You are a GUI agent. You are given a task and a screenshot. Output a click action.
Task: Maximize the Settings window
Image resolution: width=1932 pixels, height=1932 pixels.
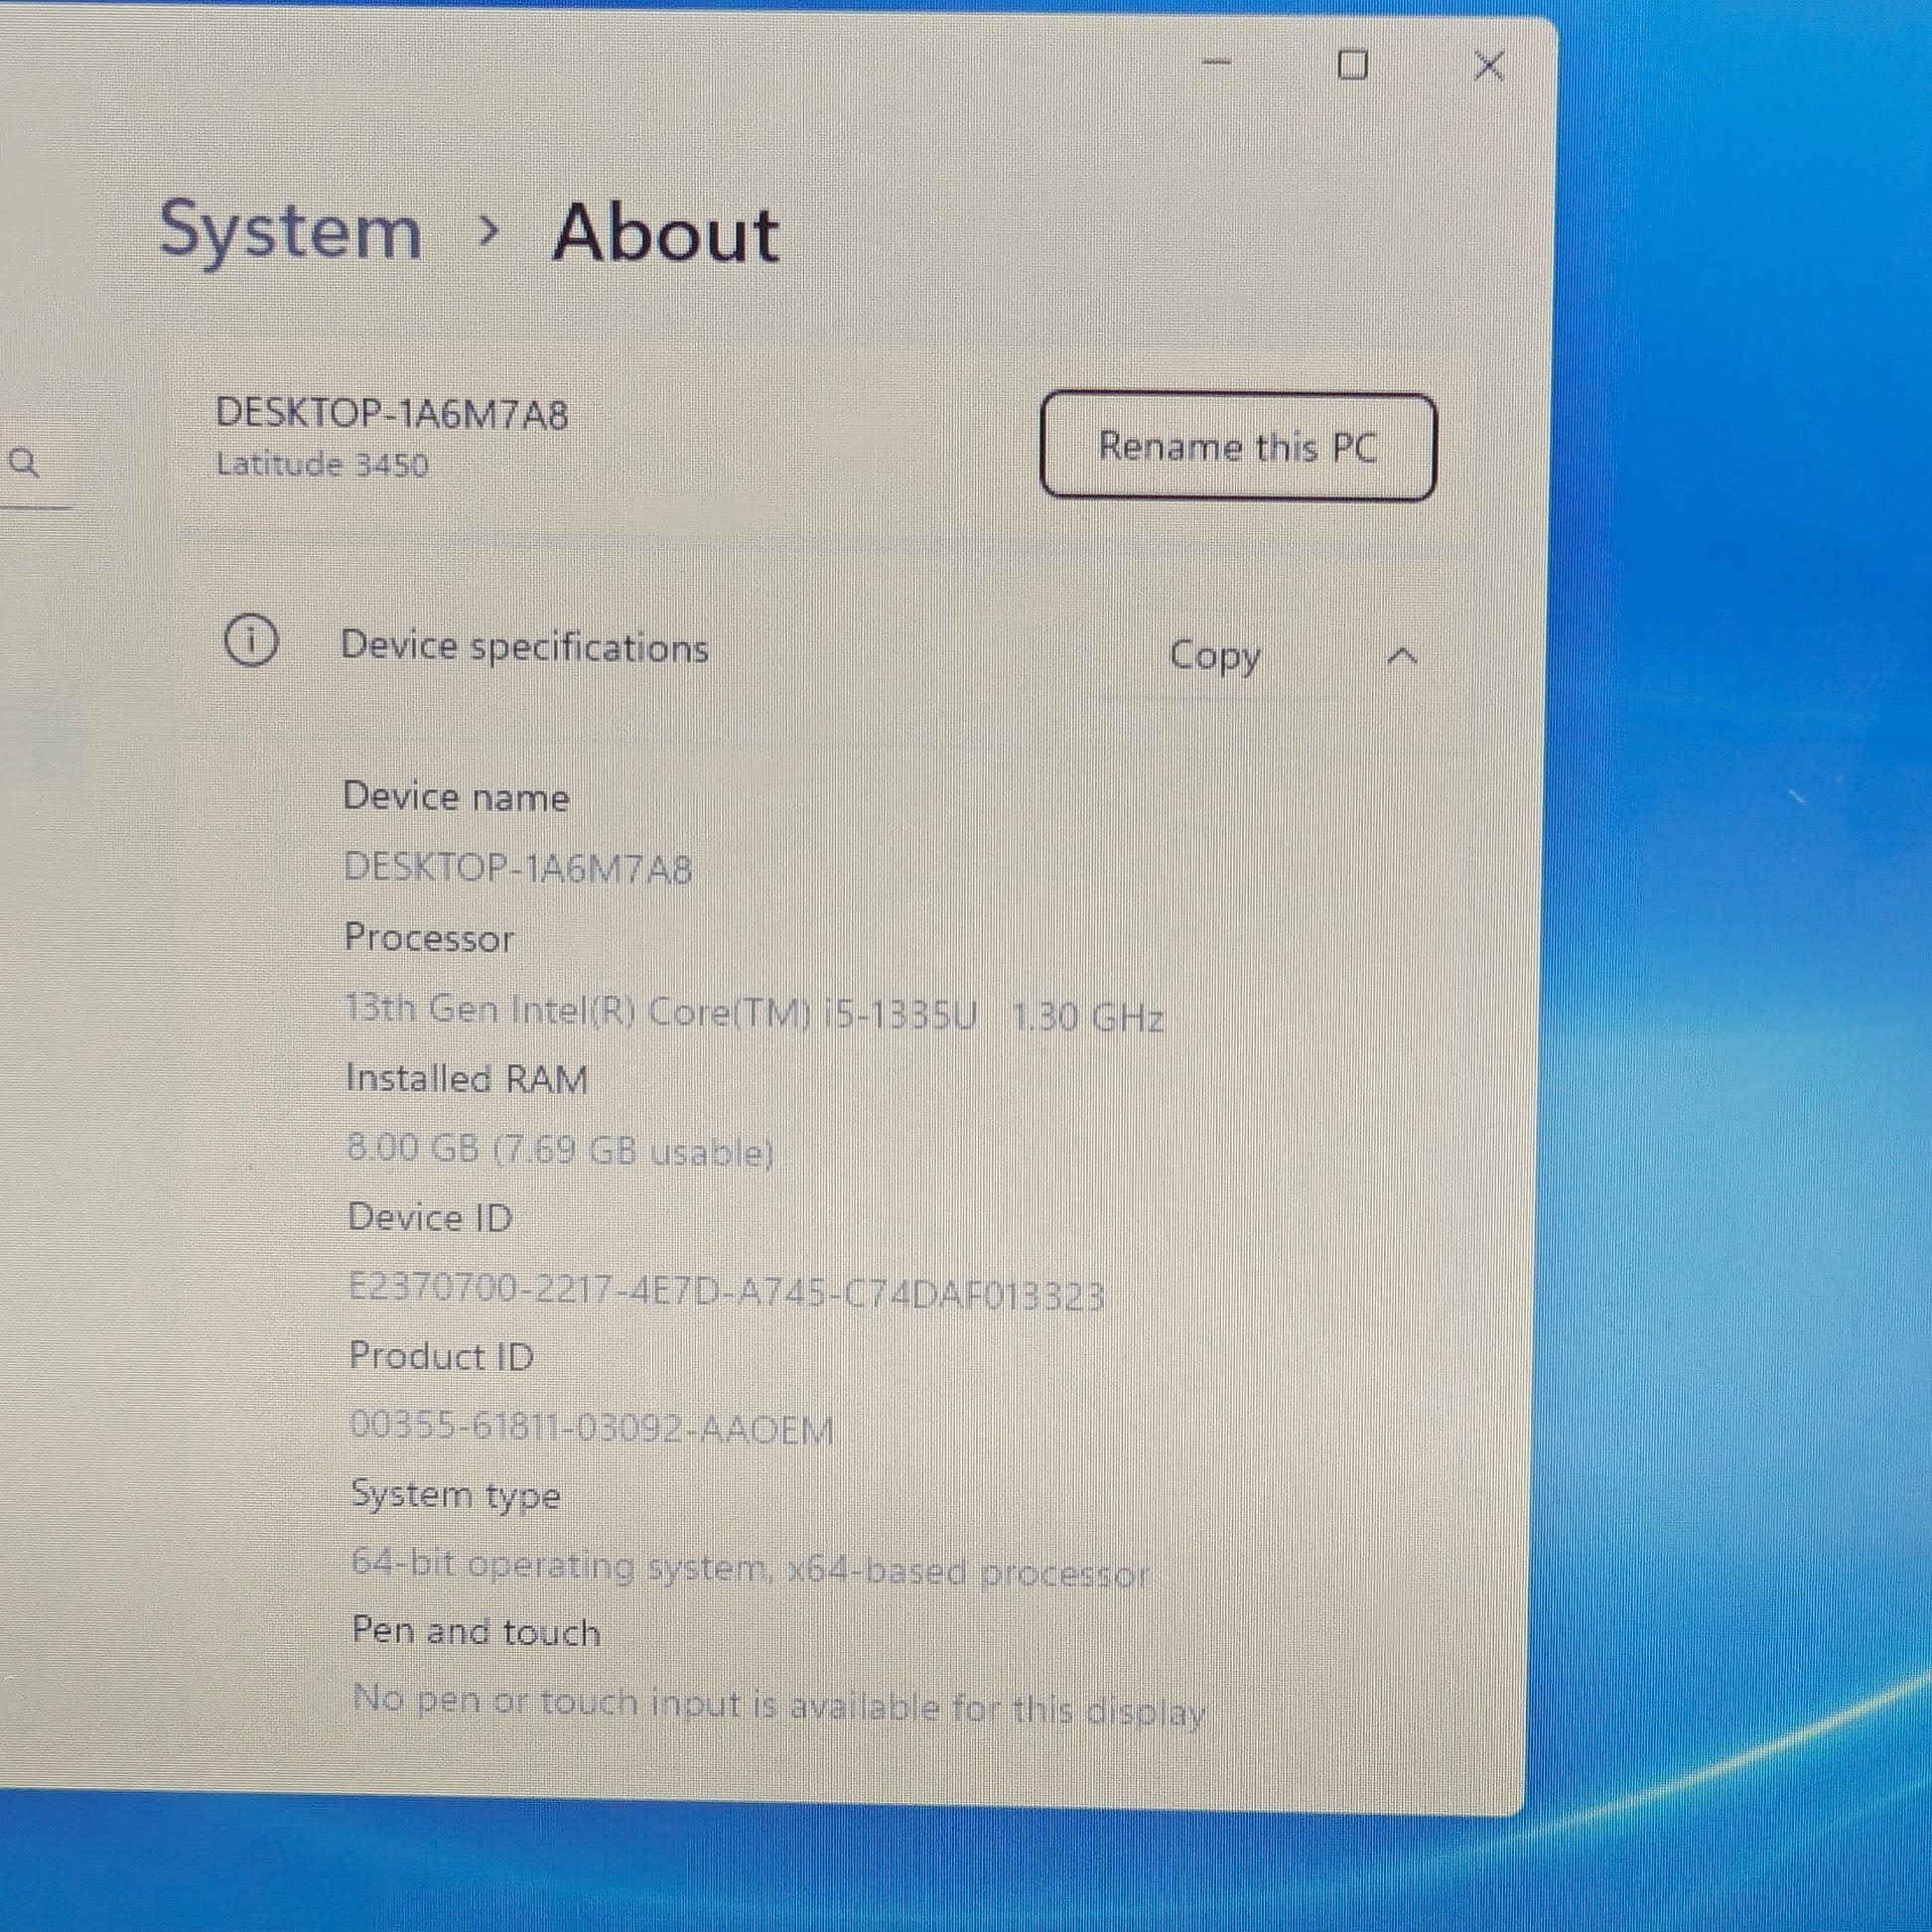click(x=1352, y=65)
